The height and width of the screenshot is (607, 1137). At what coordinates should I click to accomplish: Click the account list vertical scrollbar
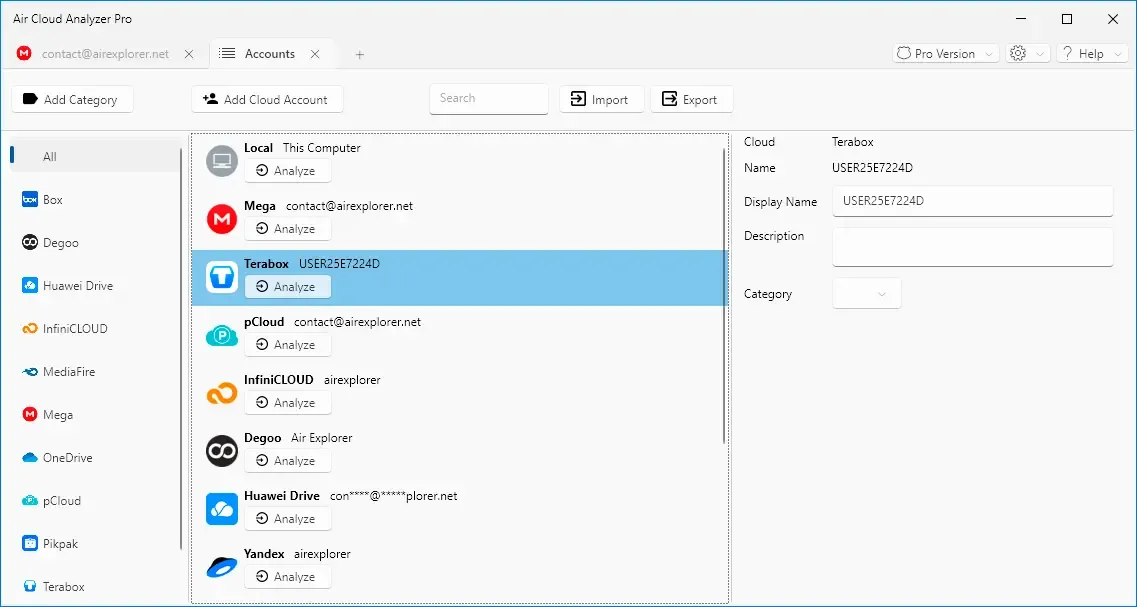click(724, 296)
